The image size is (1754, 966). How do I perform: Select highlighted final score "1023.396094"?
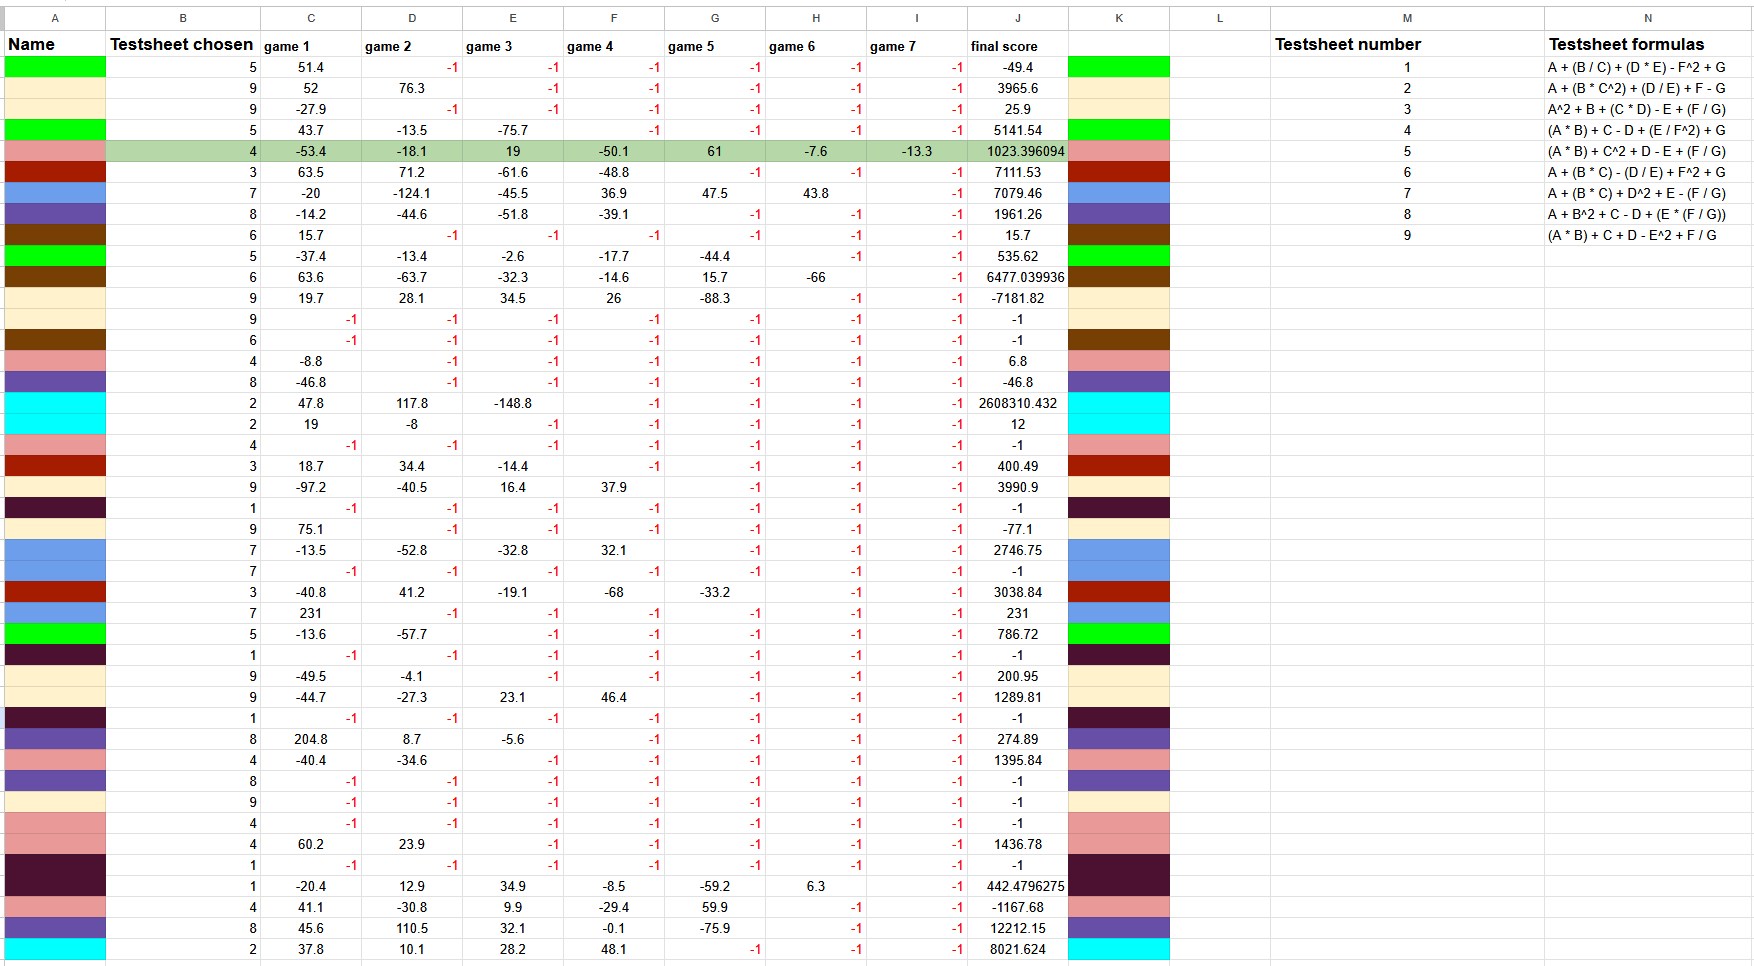[1018, 151]
